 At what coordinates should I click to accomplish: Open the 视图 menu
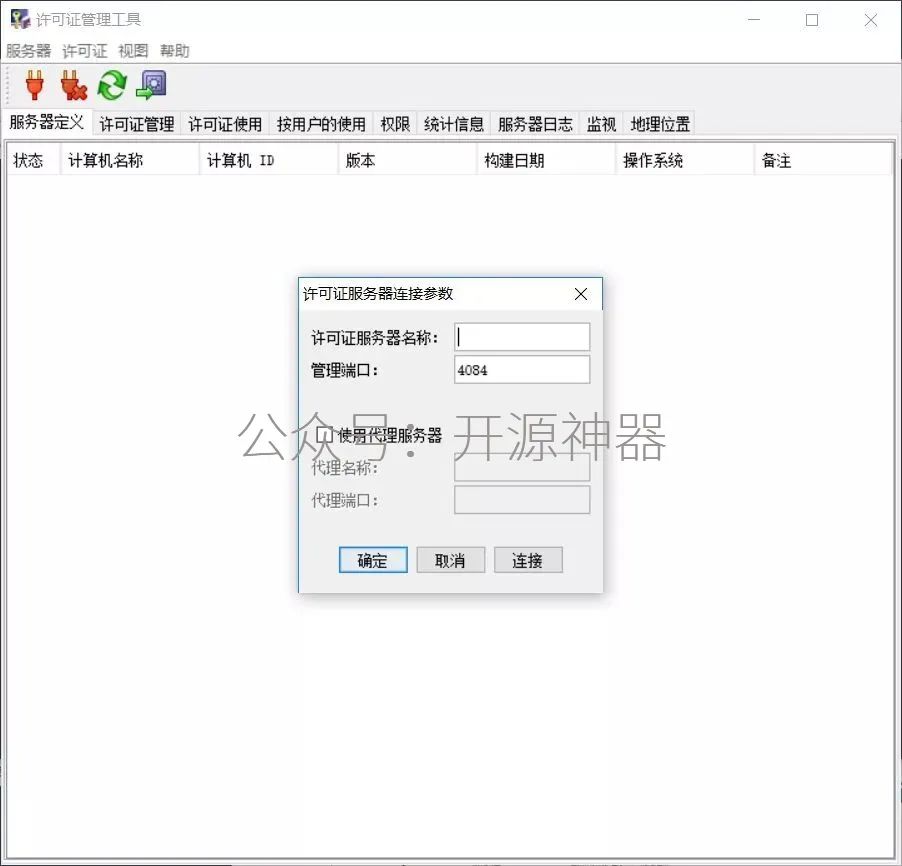click(133, 51)
